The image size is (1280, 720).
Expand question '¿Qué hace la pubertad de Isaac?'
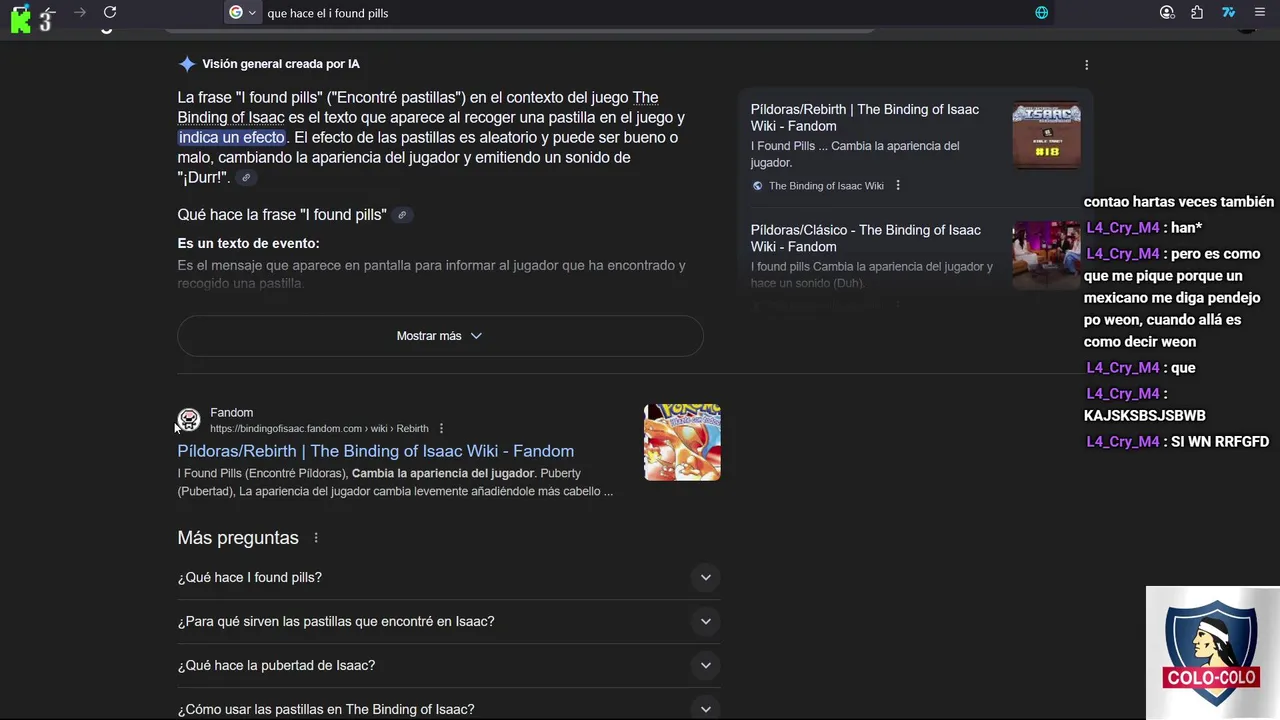coord(449,665)
